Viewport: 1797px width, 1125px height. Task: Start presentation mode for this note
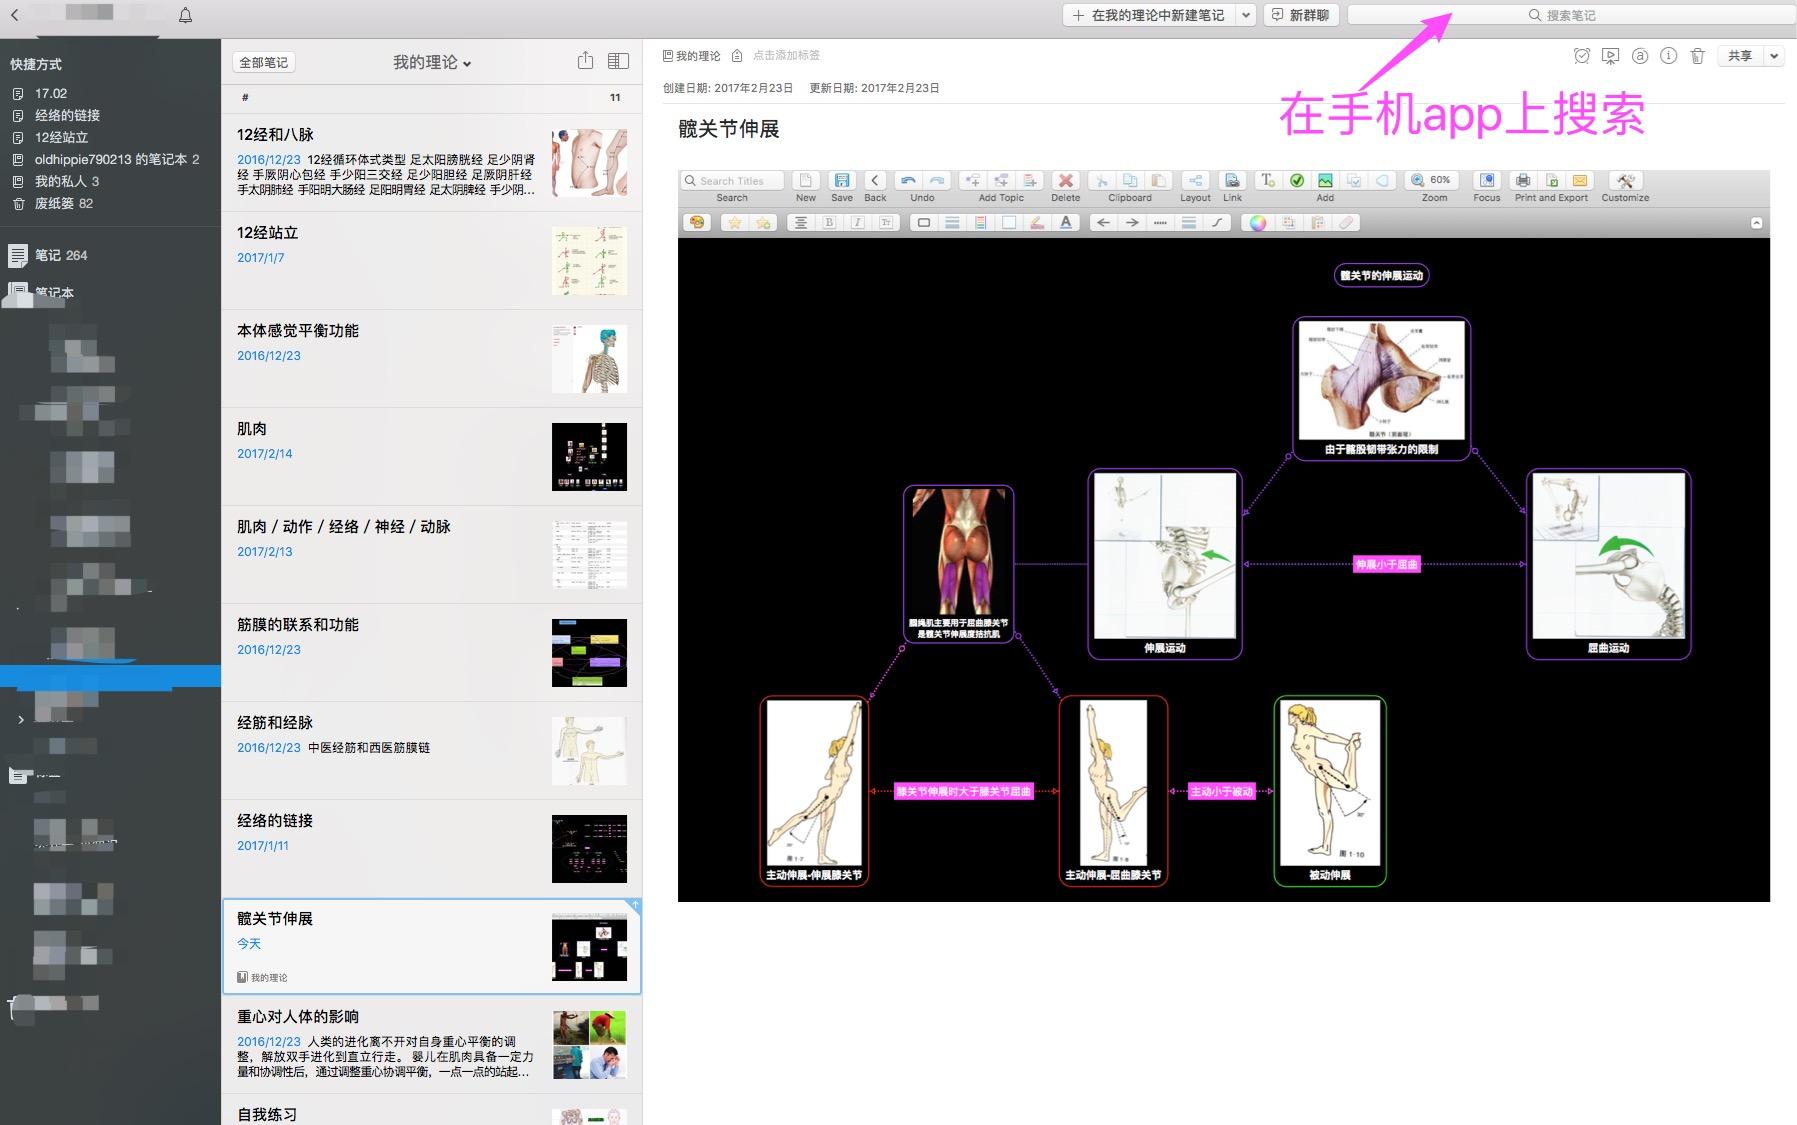1610,56
